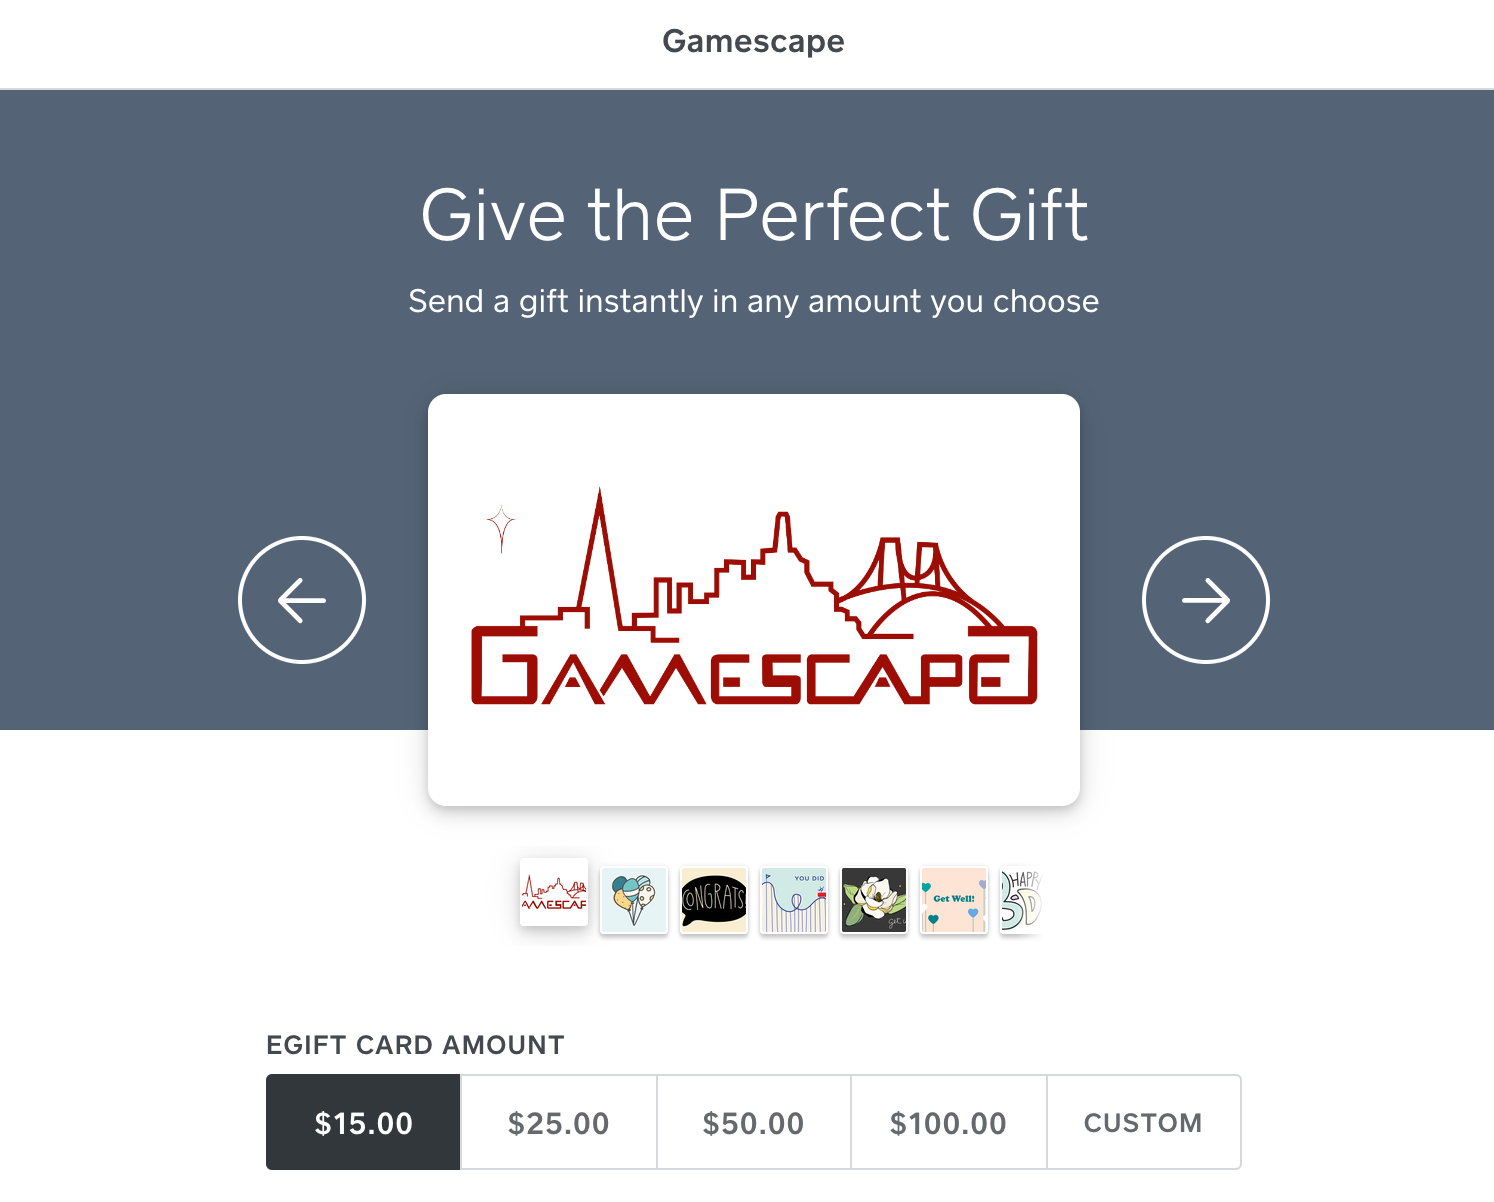This screenshot has height=1202, width=1494.
Task: Select the $15.00 gift amount
Action: [x=363, y=1122]
